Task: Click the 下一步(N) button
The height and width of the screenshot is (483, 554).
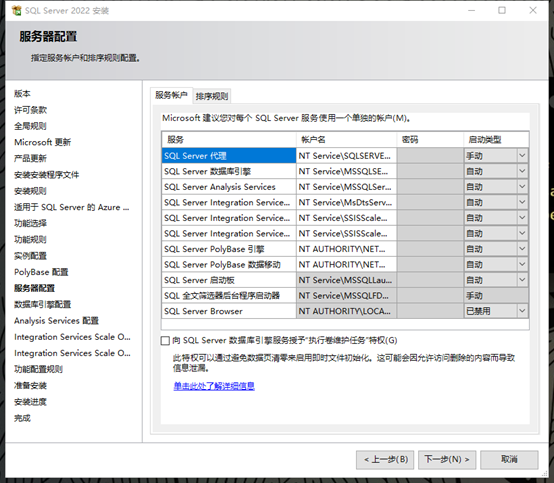Action: click(x=447, y=459)
